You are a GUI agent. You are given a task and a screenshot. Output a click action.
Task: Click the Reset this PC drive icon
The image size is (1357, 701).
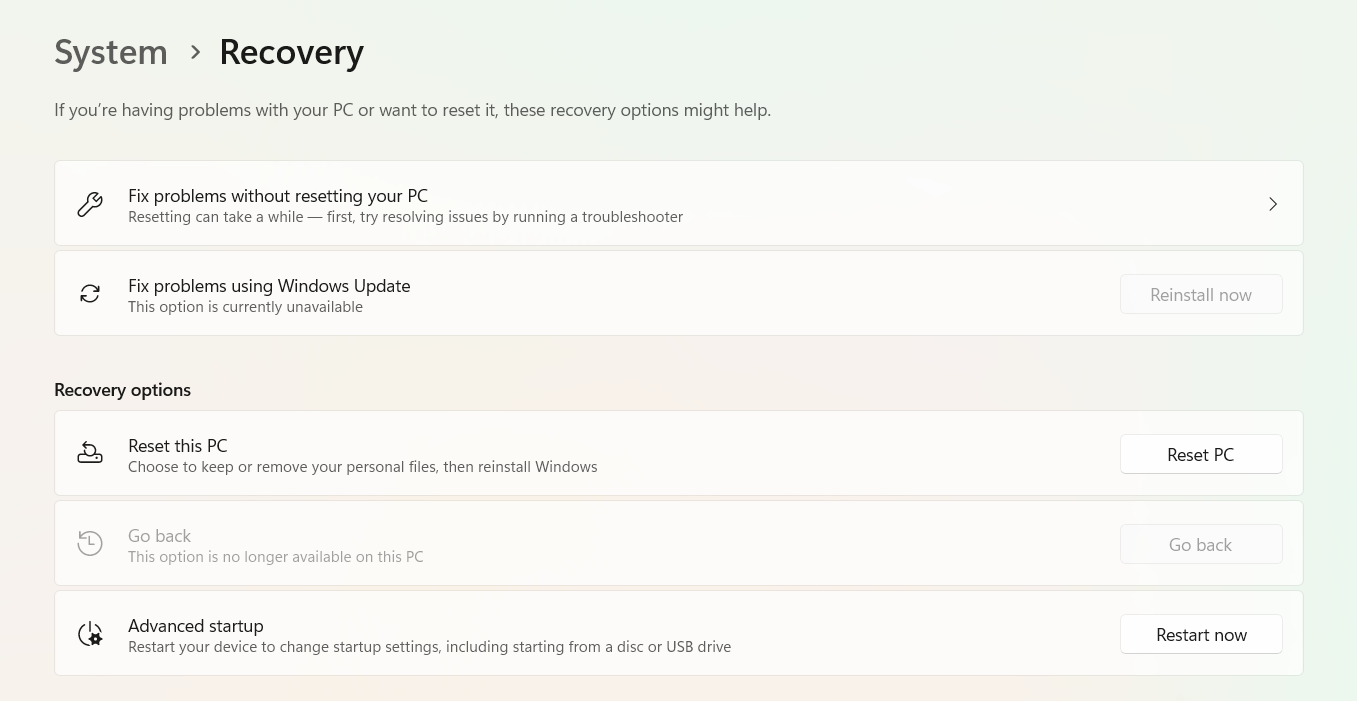(x=90, y=454)
